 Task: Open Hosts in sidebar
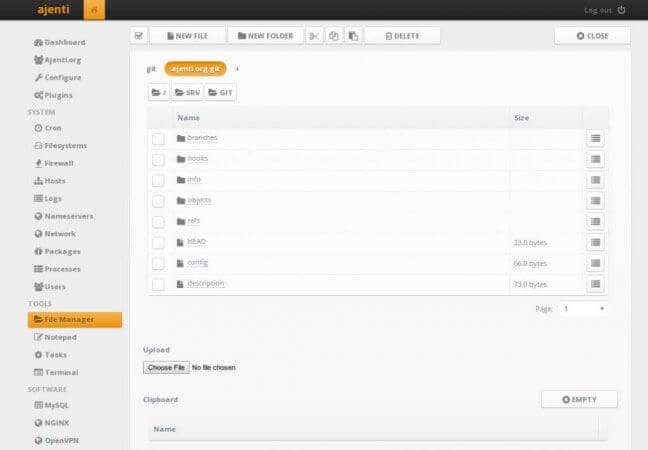pyautogui.click(x=50, y=181)
